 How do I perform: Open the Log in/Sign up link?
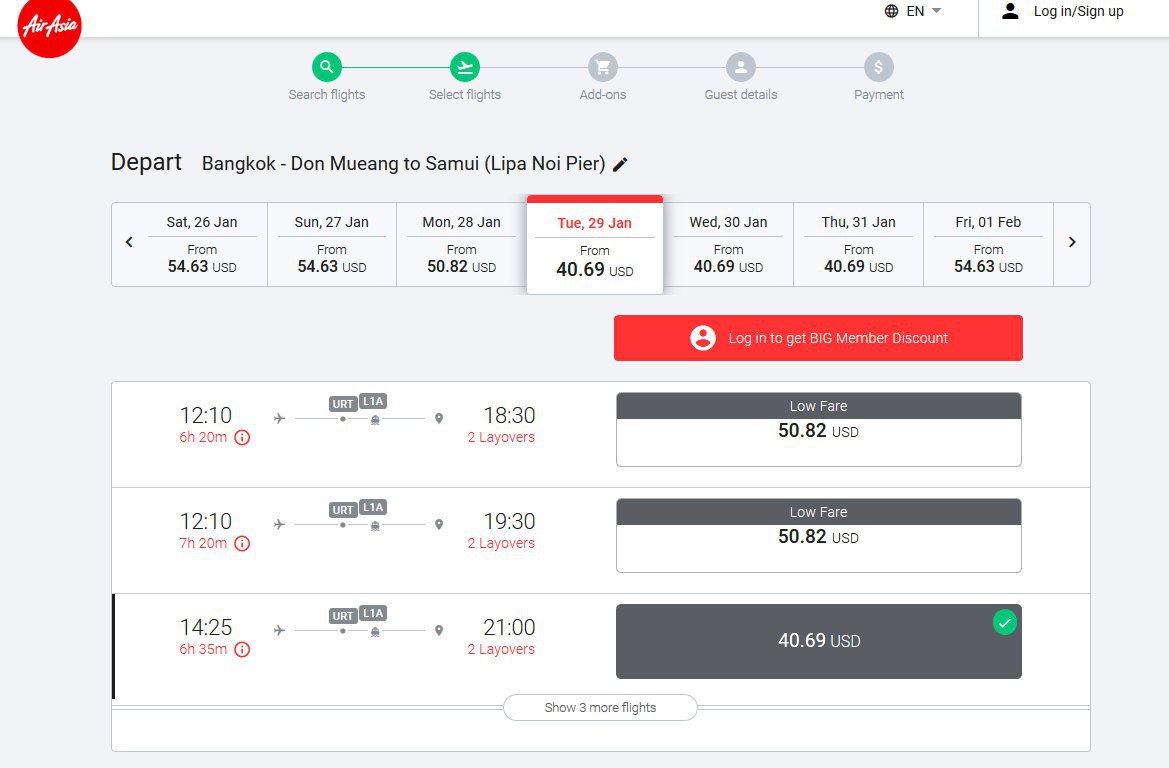pos(1063,11)
